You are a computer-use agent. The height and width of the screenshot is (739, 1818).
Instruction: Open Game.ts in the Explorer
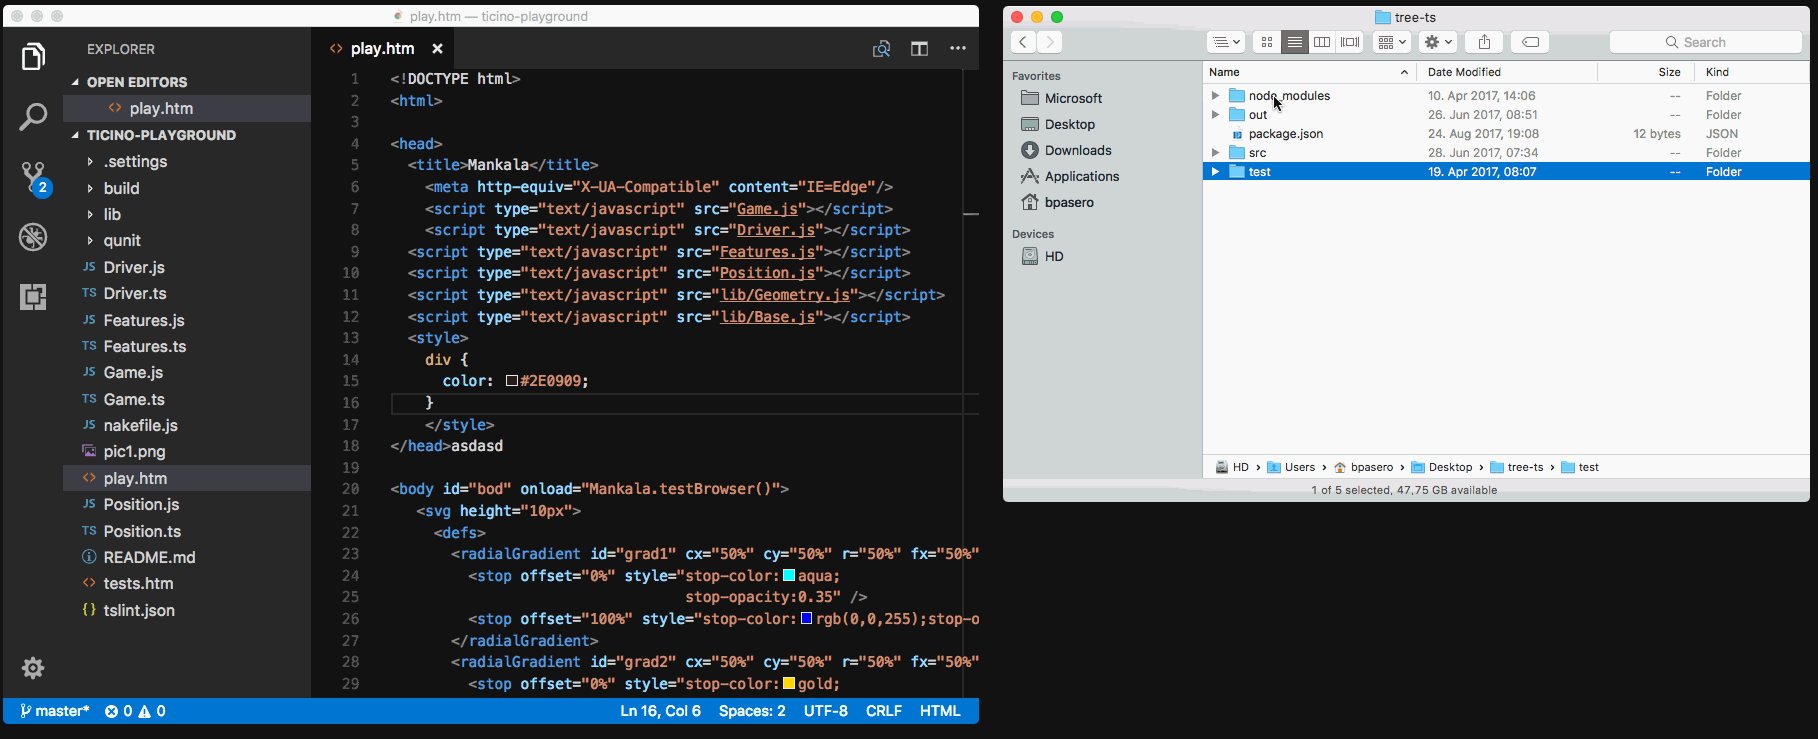pos(134,399)
